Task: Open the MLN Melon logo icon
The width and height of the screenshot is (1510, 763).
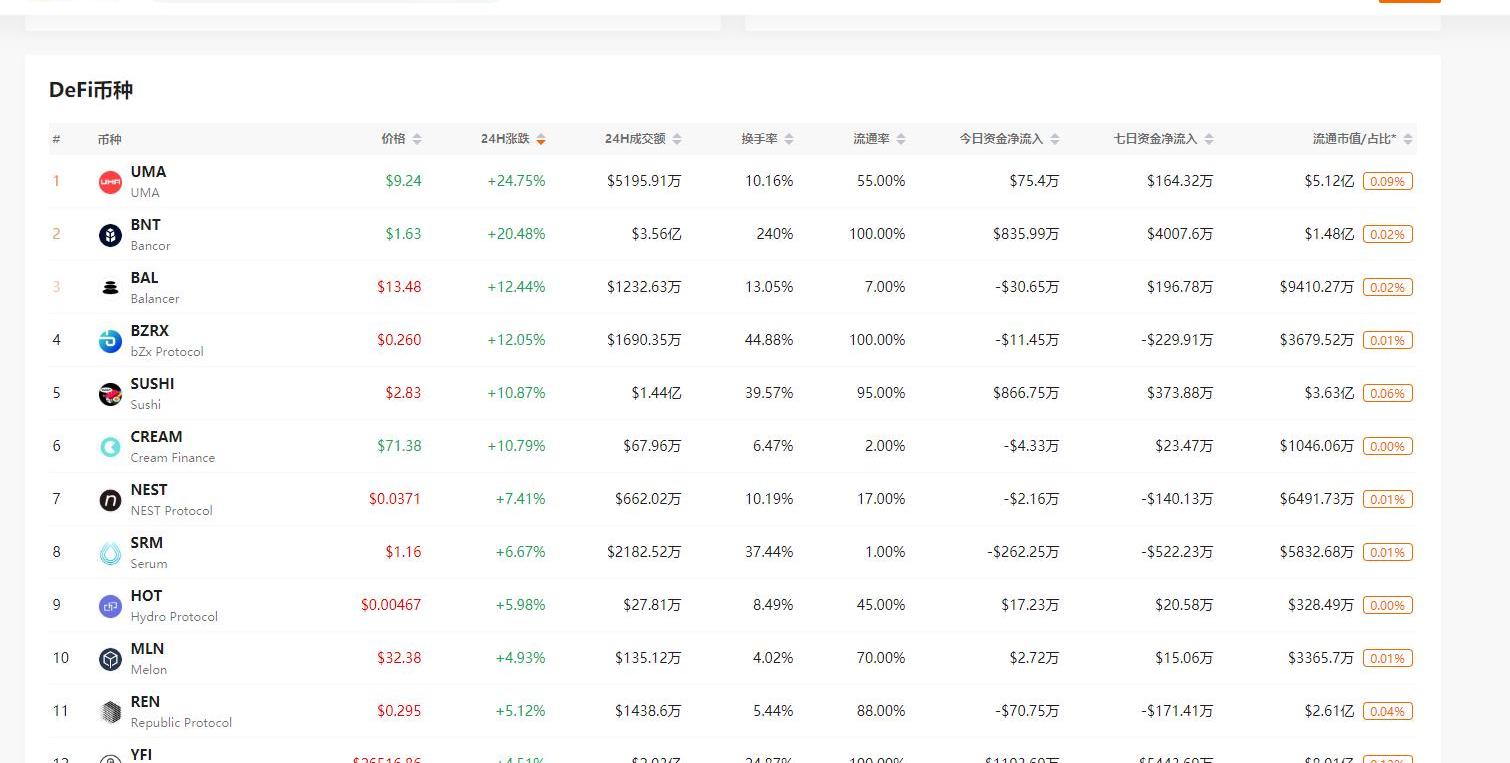Action: pos(110,659)
